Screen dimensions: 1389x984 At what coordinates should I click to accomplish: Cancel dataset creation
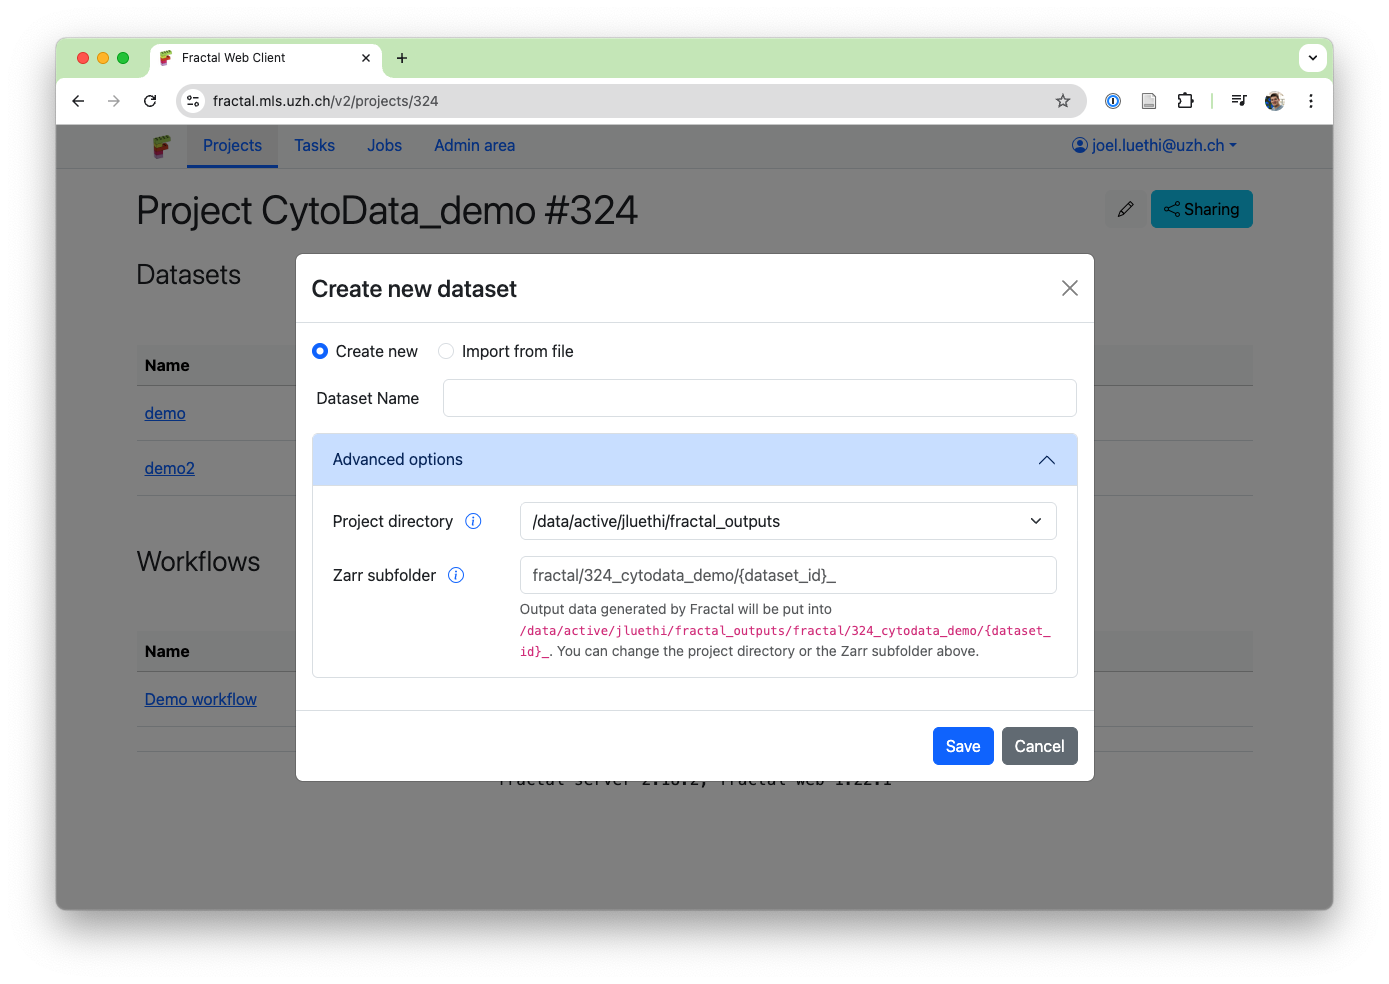point(1039,746)
